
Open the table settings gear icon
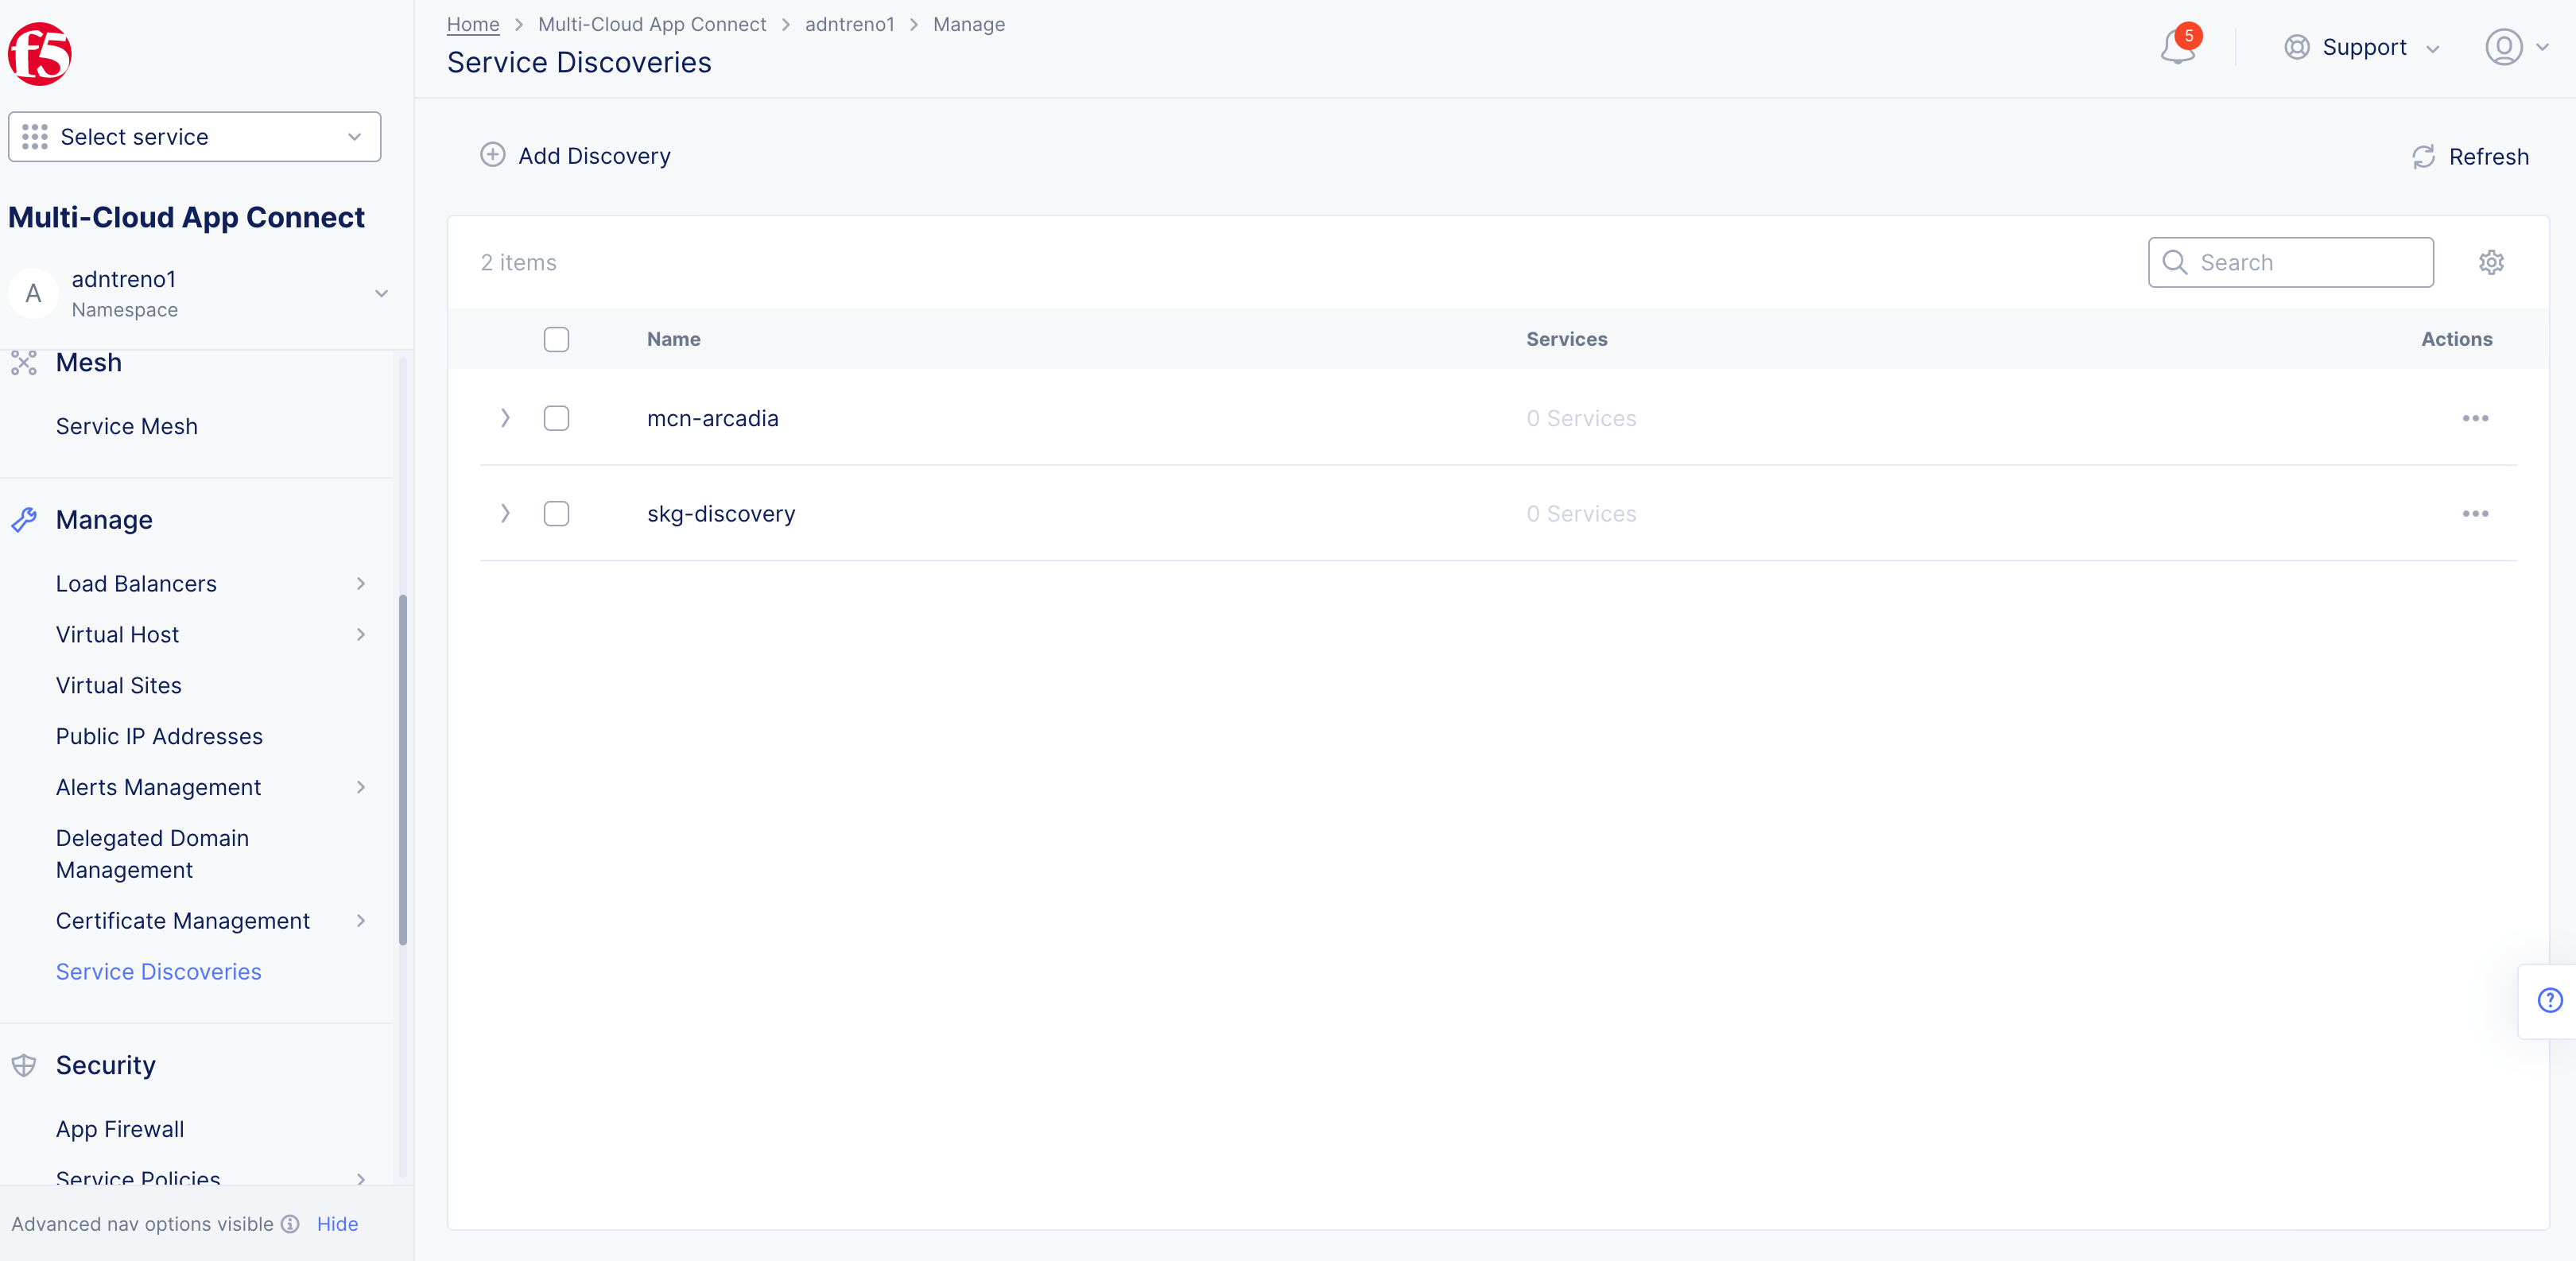(2491, 262)
